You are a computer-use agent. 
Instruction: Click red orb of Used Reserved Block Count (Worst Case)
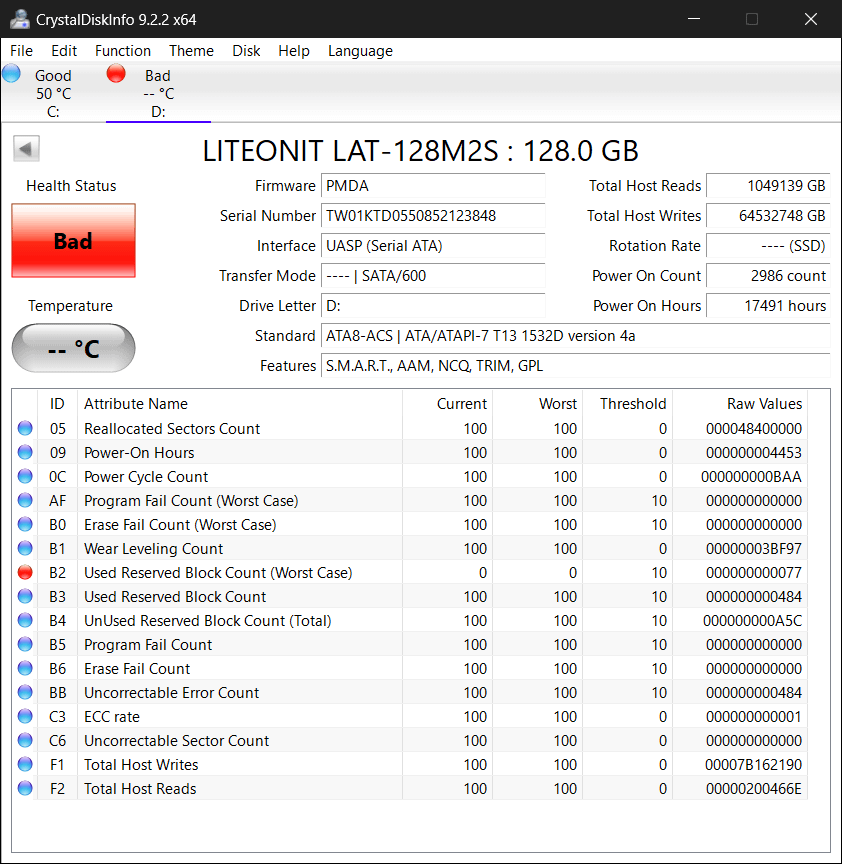25,573
